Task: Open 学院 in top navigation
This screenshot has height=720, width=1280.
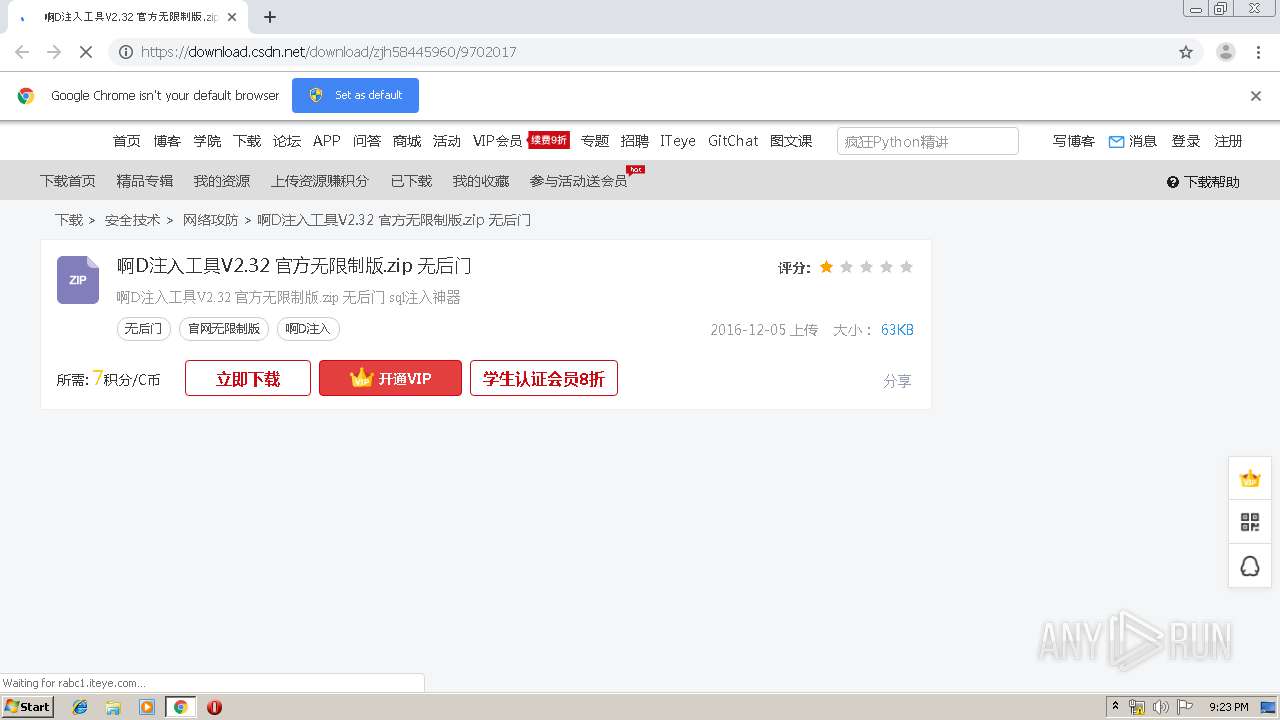Action: [x=207, y=141]
